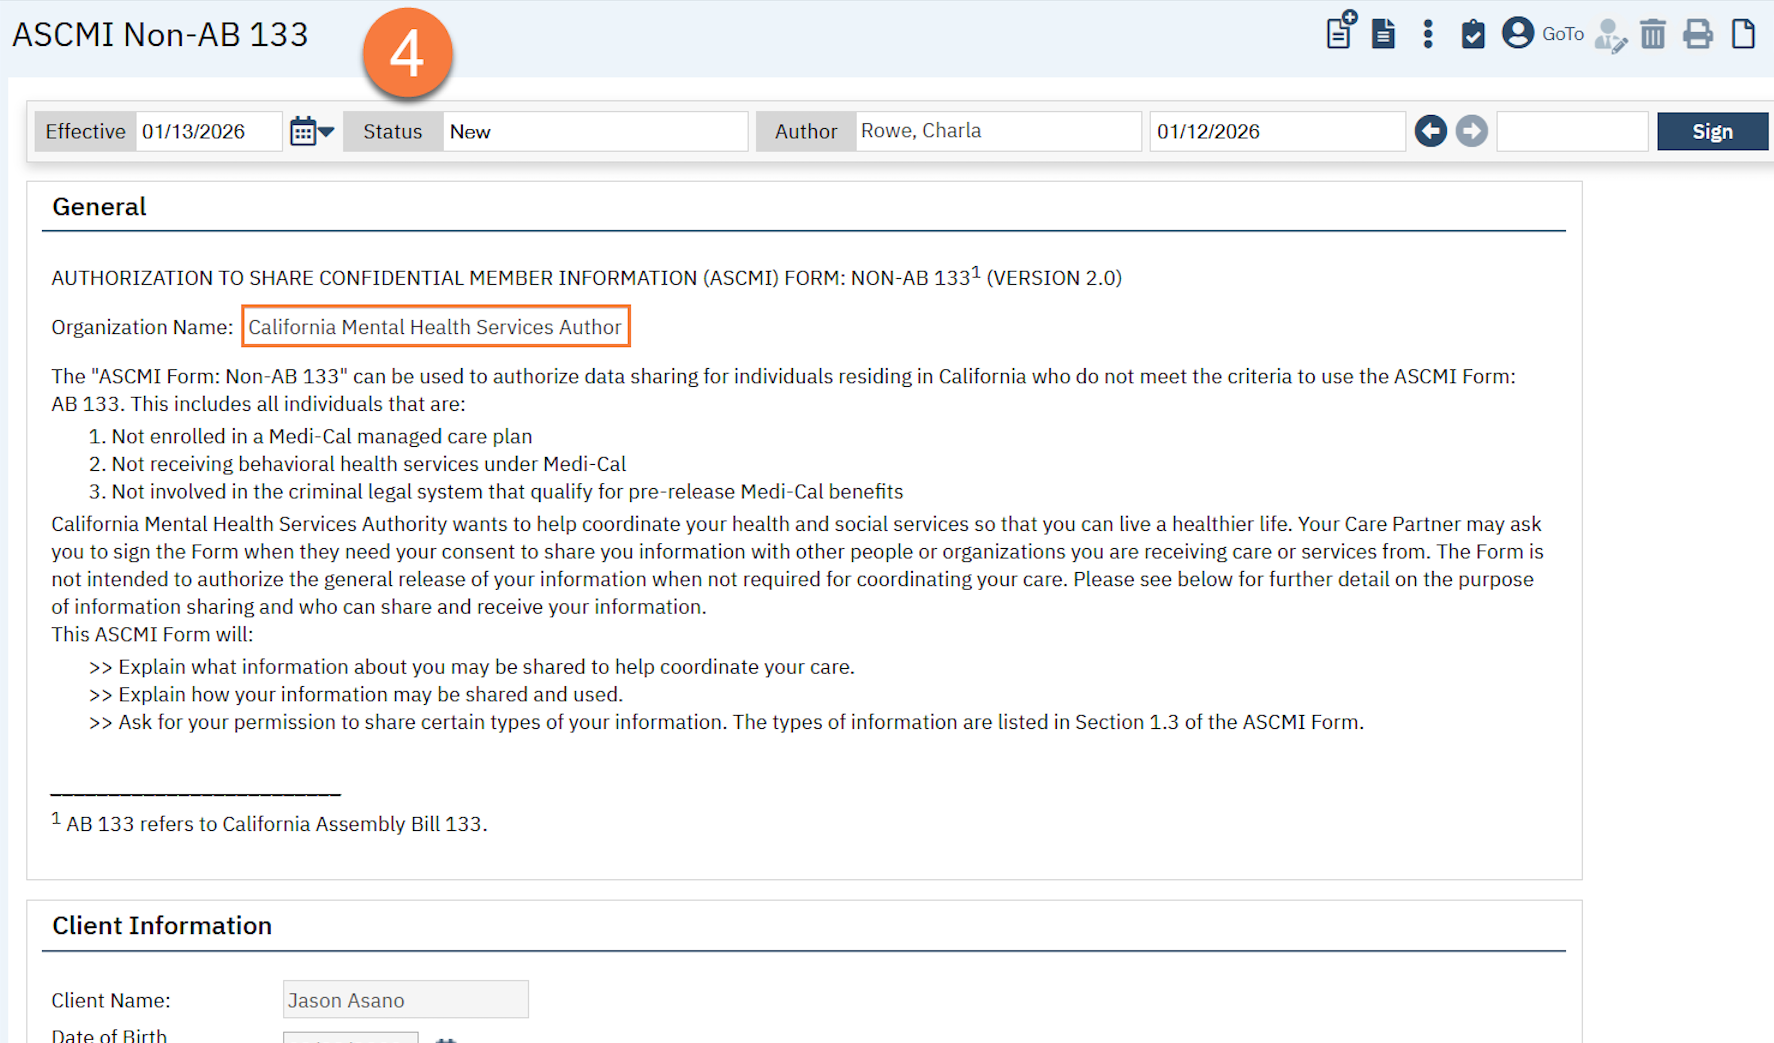Image resolution: width=1774 pixels, height=1043 pixels.
Task: Click the Author field Rowe, Charla
Action: 996,132
